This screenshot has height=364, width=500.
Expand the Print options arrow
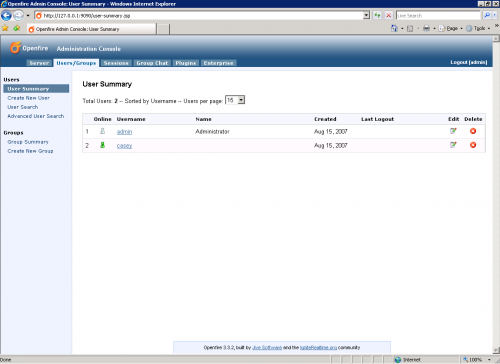click(434, 29)
